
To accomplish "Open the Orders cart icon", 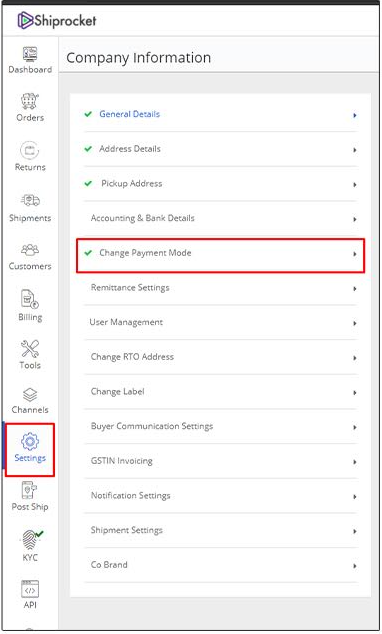I will coord(30,101).
